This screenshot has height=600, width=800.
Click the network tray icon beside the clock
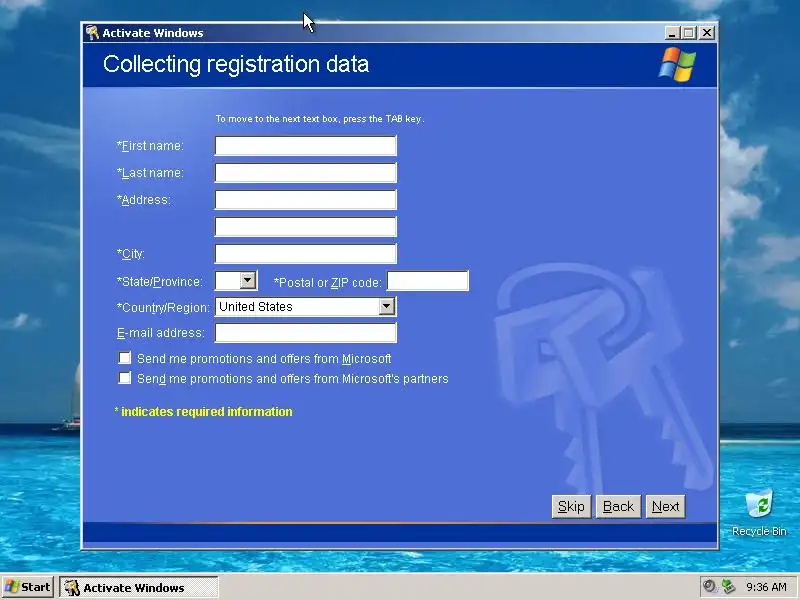pyautogui.click(x=729, y=587)
